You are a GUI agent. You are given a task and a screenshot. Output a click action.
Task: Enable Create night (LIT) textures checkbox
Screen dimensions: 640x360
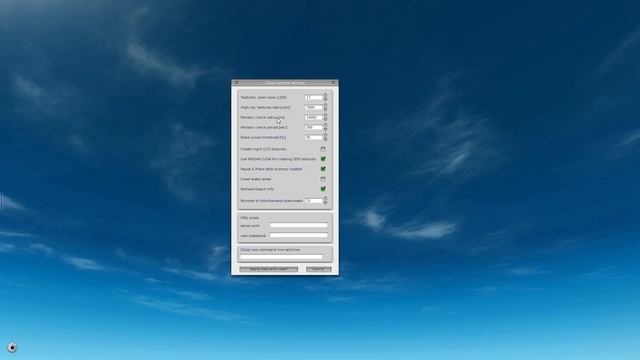coord(323,149)
